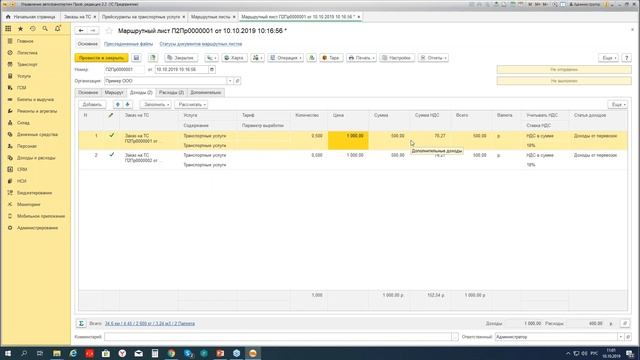Click the Комментарий input field
The height and width of the screenshot is (360, 640).
[278, 337]
